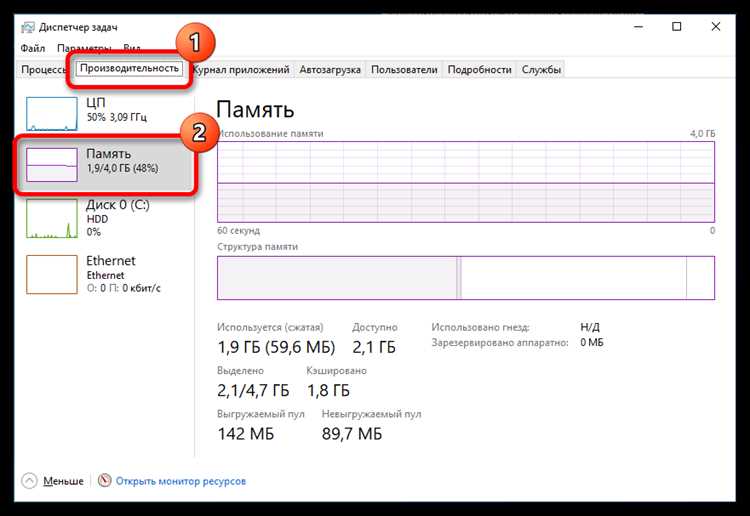750x516 pixels.
Task: Switch to the Службы tab
Action: [541, 70]
